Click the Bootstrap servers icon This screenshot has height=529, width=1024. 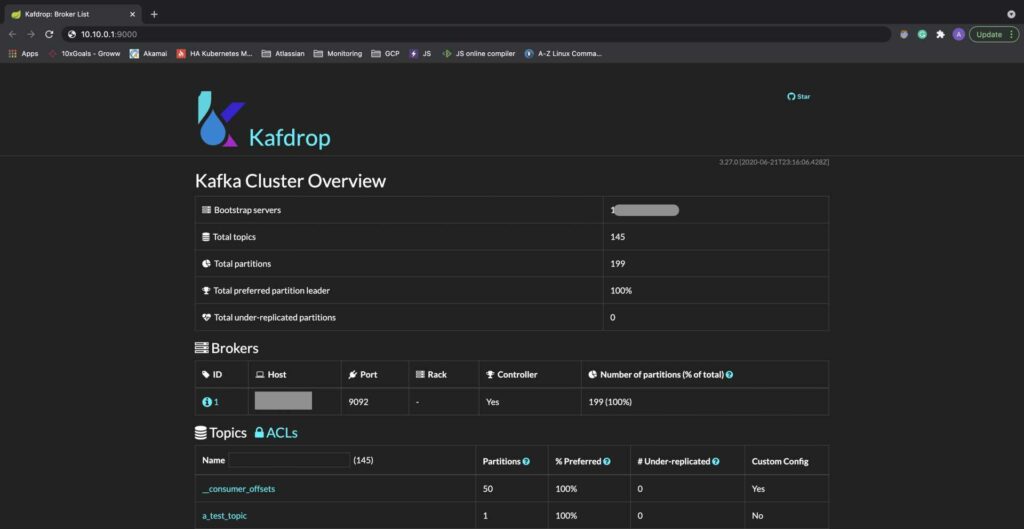point(206,210)
